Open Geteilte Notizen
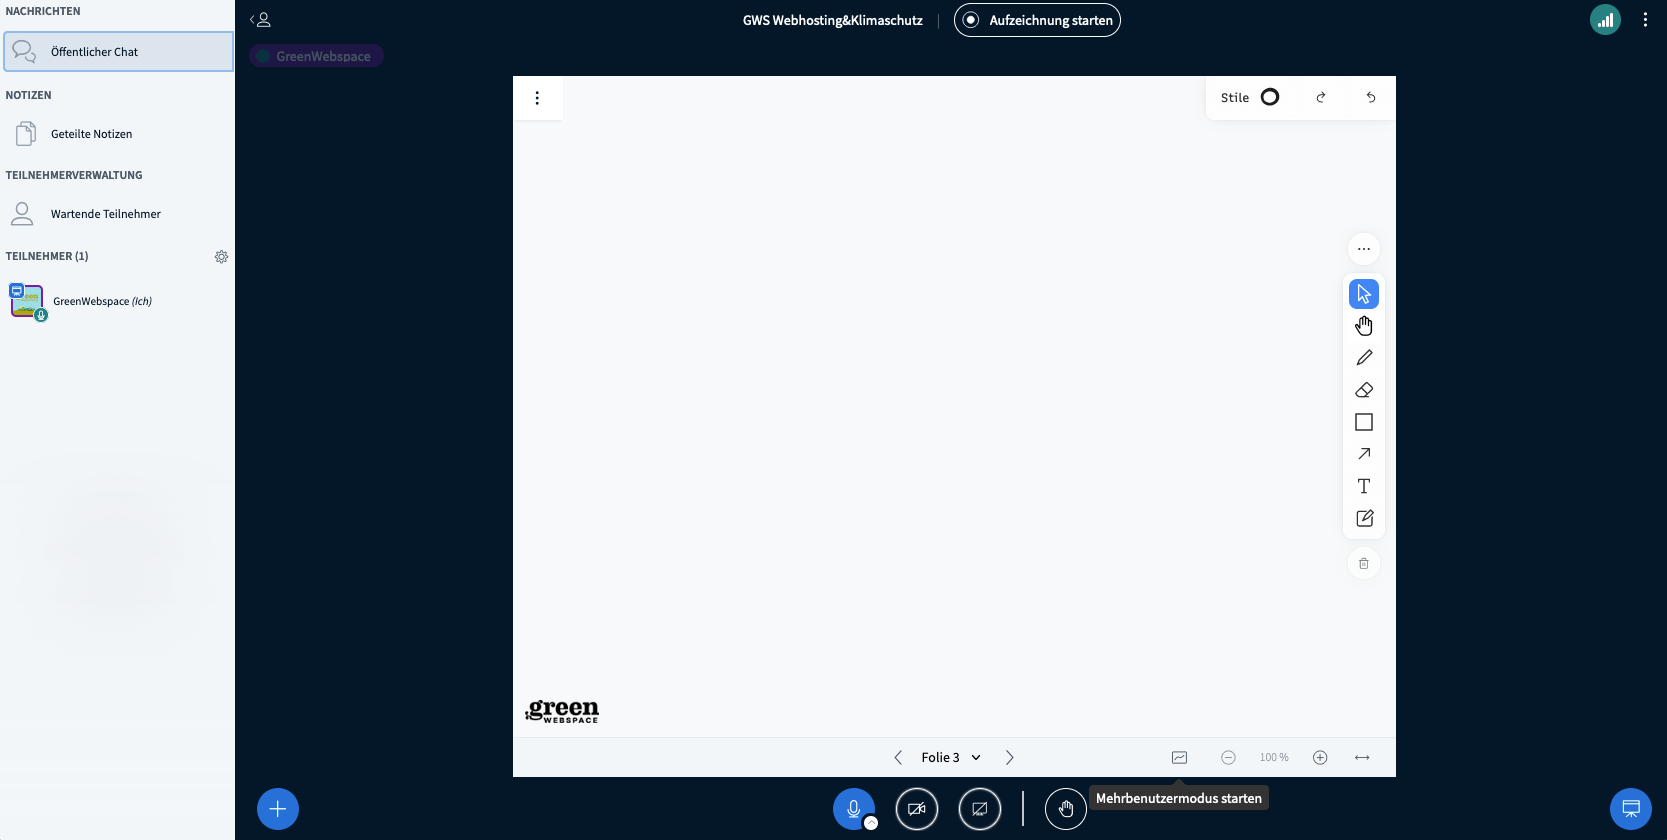Screen dimensions: 1667x840 tap(91, 134)
